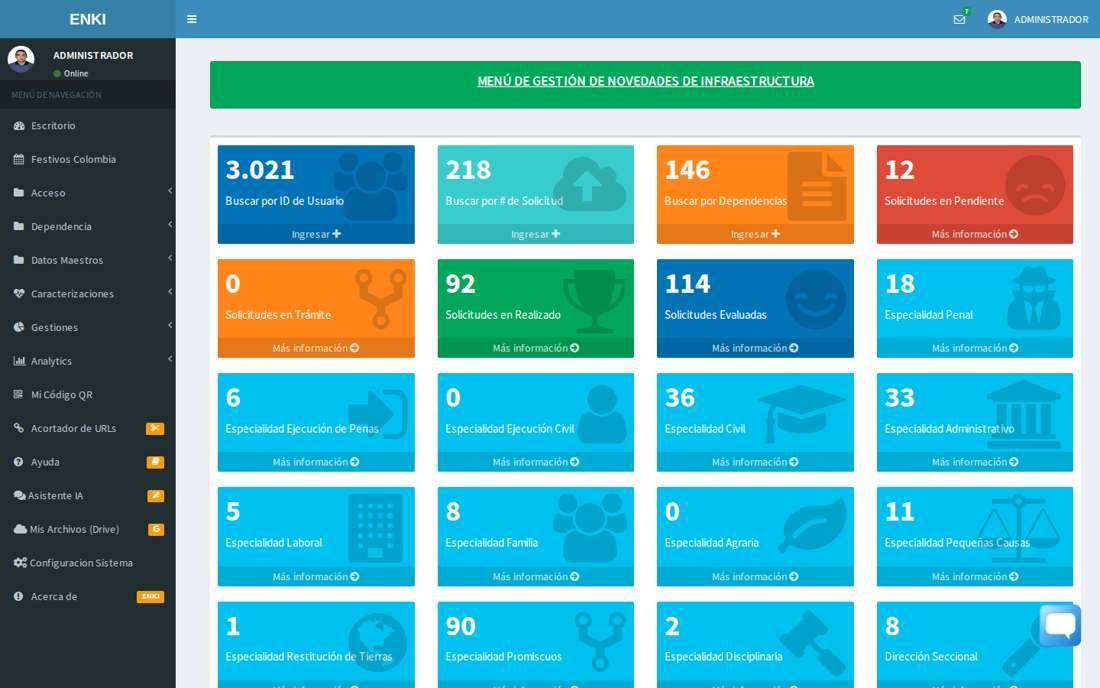Click Ingresar on Buscar por # de Solicitud

pyautogui.click(x=535, y=234)
